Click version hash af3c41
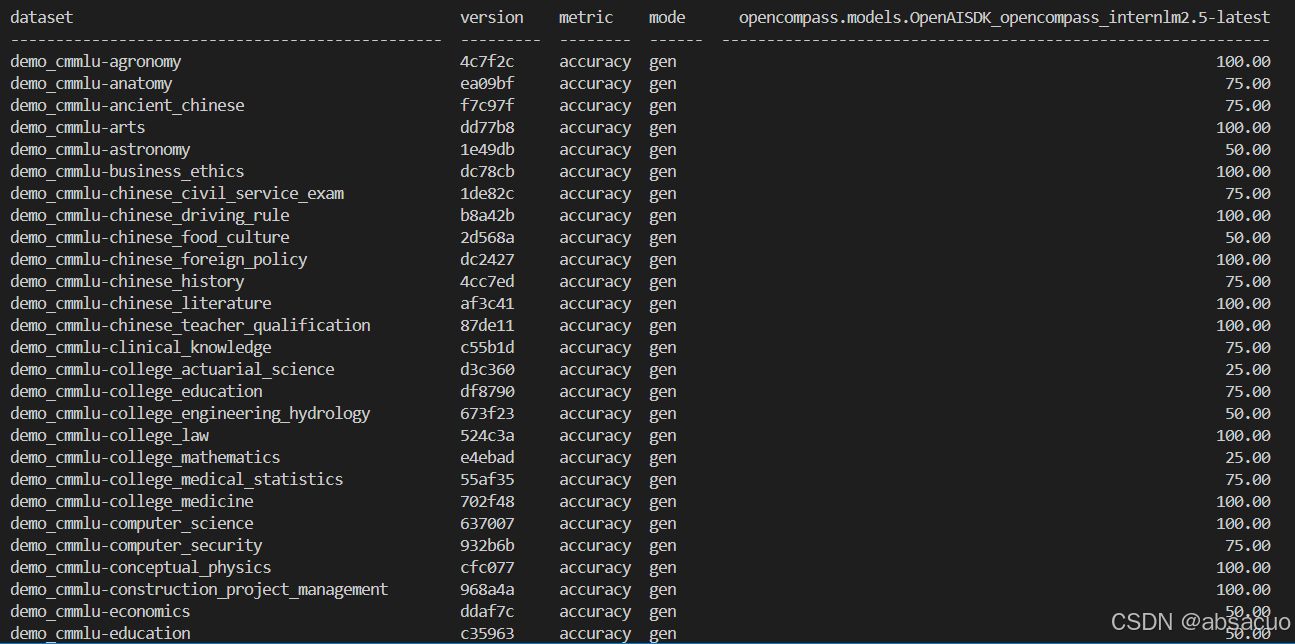The height and width of the screenshot is (644, 1295). [487, 303]
